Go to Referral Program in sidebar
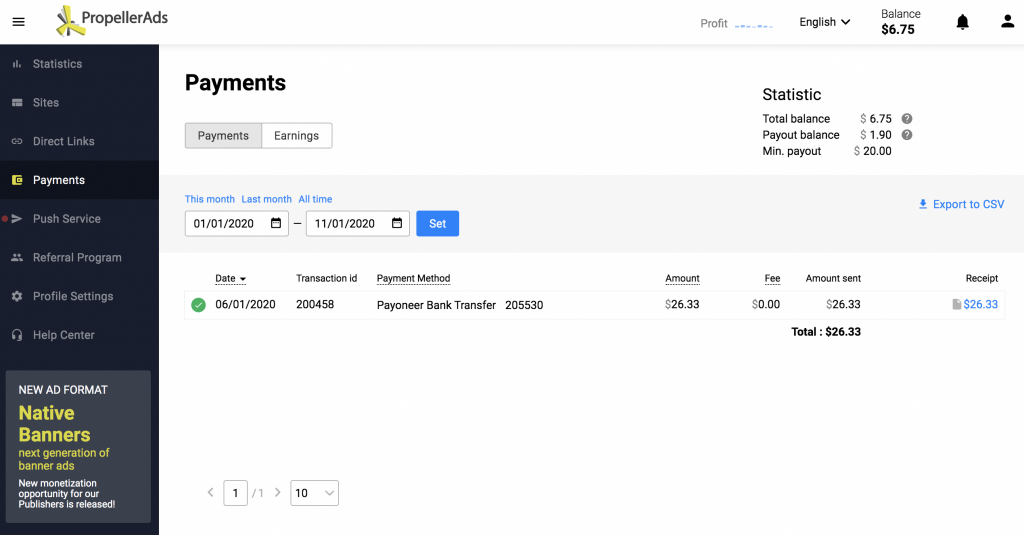The image size is (1024, 535). point(77,258)
